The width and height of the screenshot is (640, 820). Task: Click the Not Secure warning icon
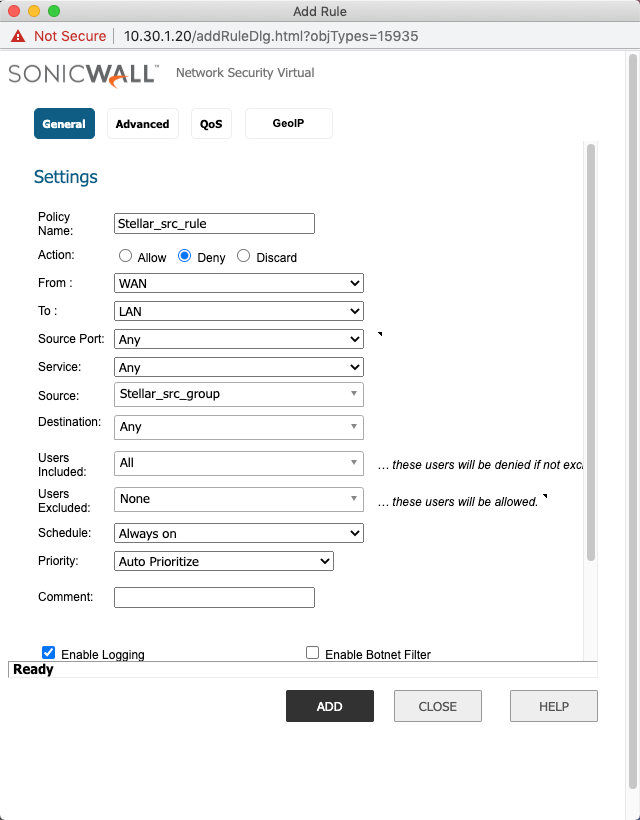(18, 36)
